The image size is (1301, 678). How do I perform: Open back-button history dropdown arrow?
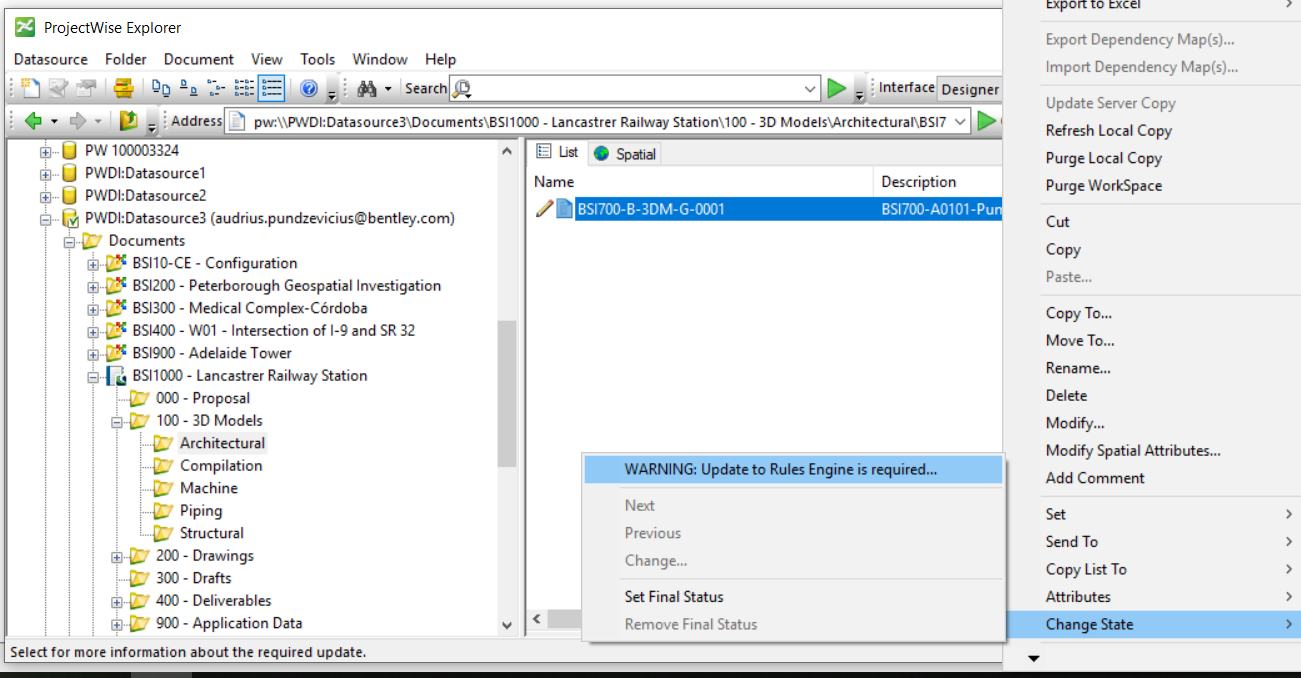(54, 121)
